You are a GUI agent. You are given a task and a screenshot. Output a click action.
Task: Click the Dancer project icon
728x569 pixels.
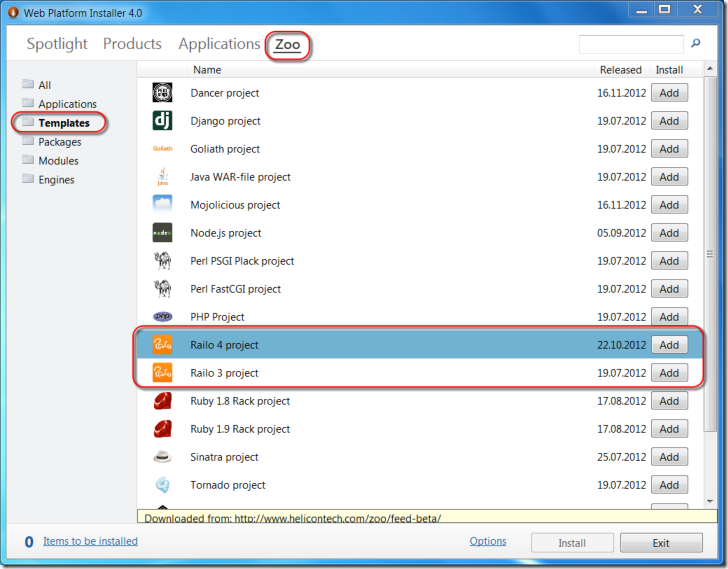tap(162, 93)
